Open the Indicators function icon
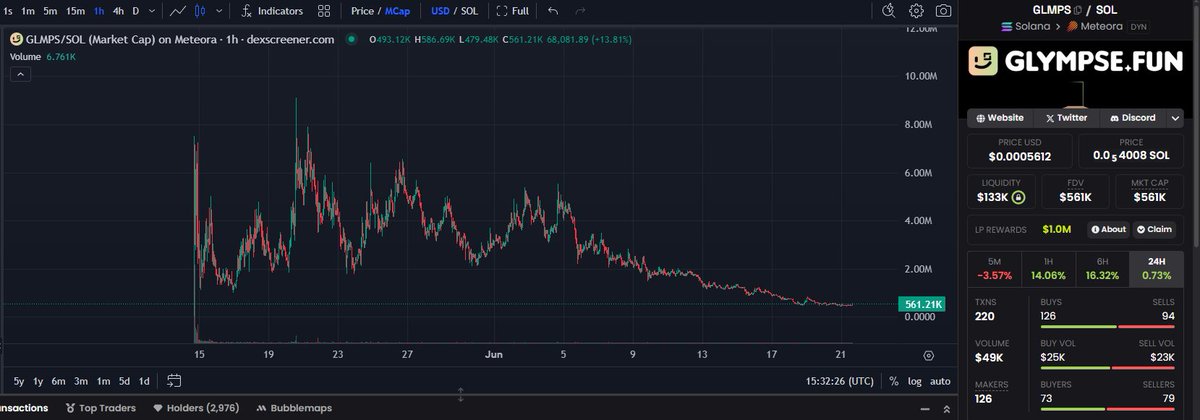The width and height of the screenshot is (1200, 420). point(246,11)
